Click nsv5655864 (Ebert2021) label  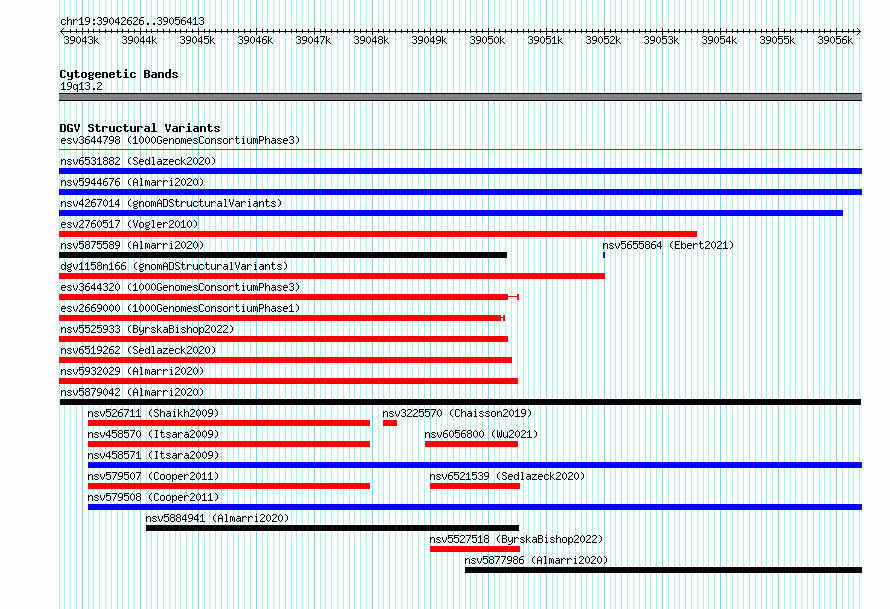tap(668, 245)
